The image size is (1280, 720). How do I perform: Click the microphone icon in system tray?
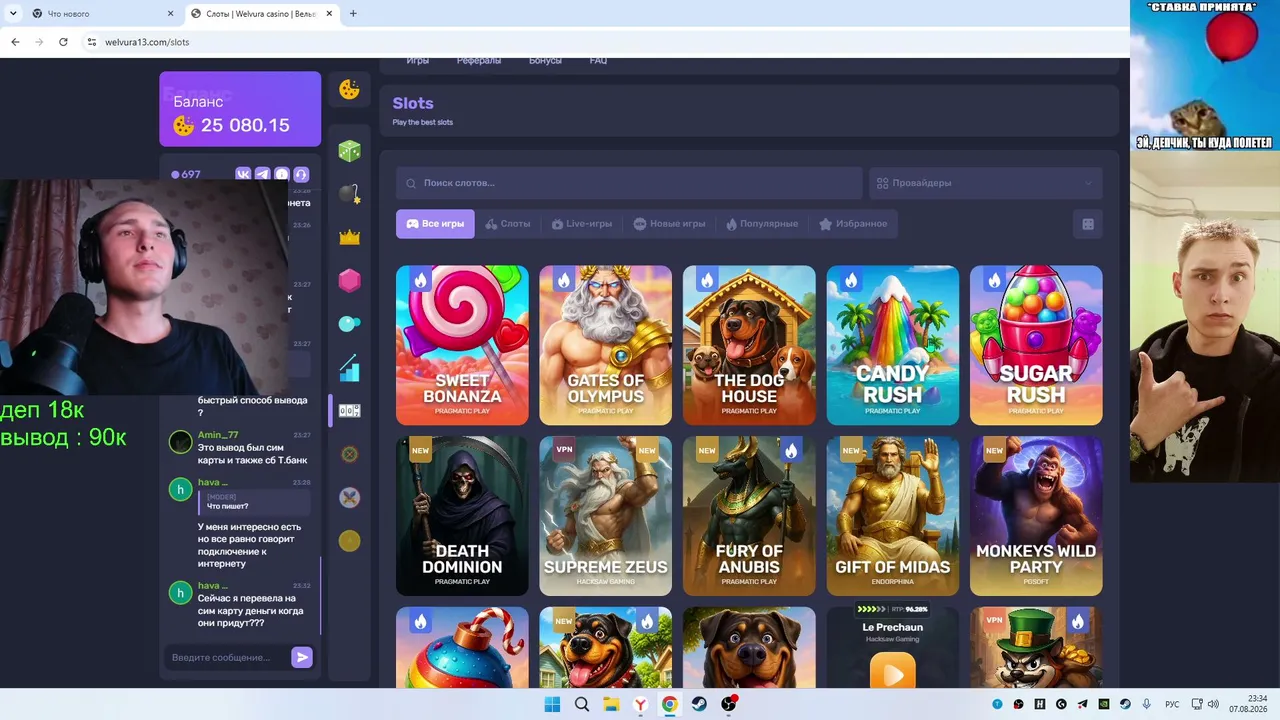[x=1147, y=705]
